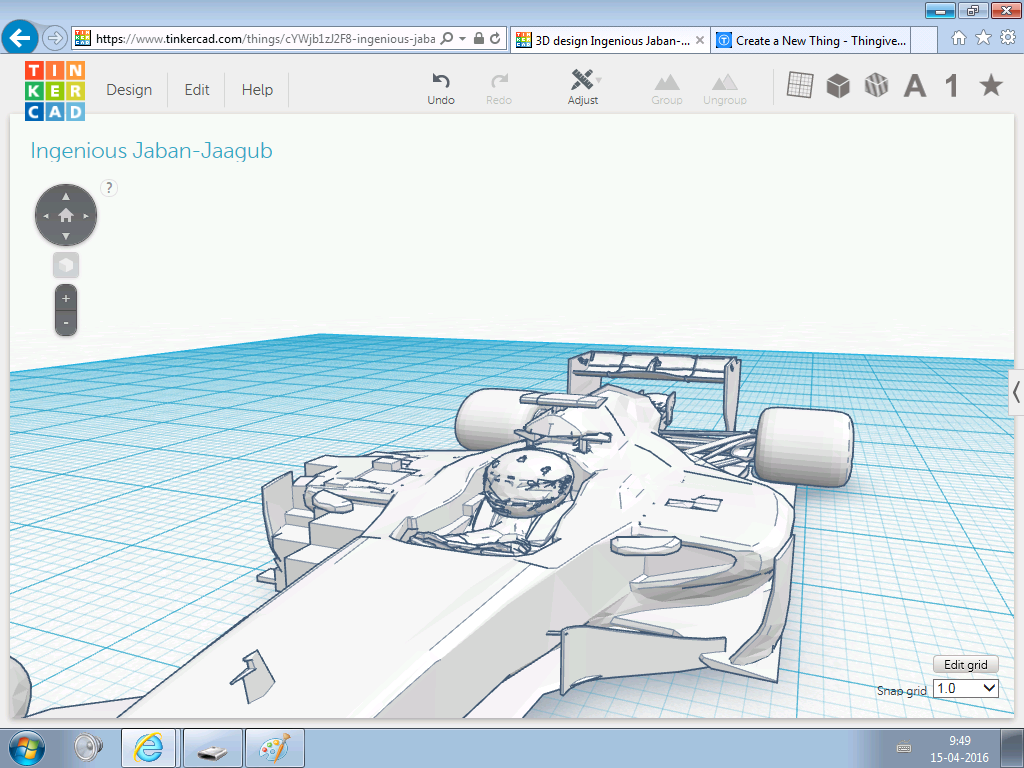
Task: Click the Show desktop strip
Action: pos(1012,748)
